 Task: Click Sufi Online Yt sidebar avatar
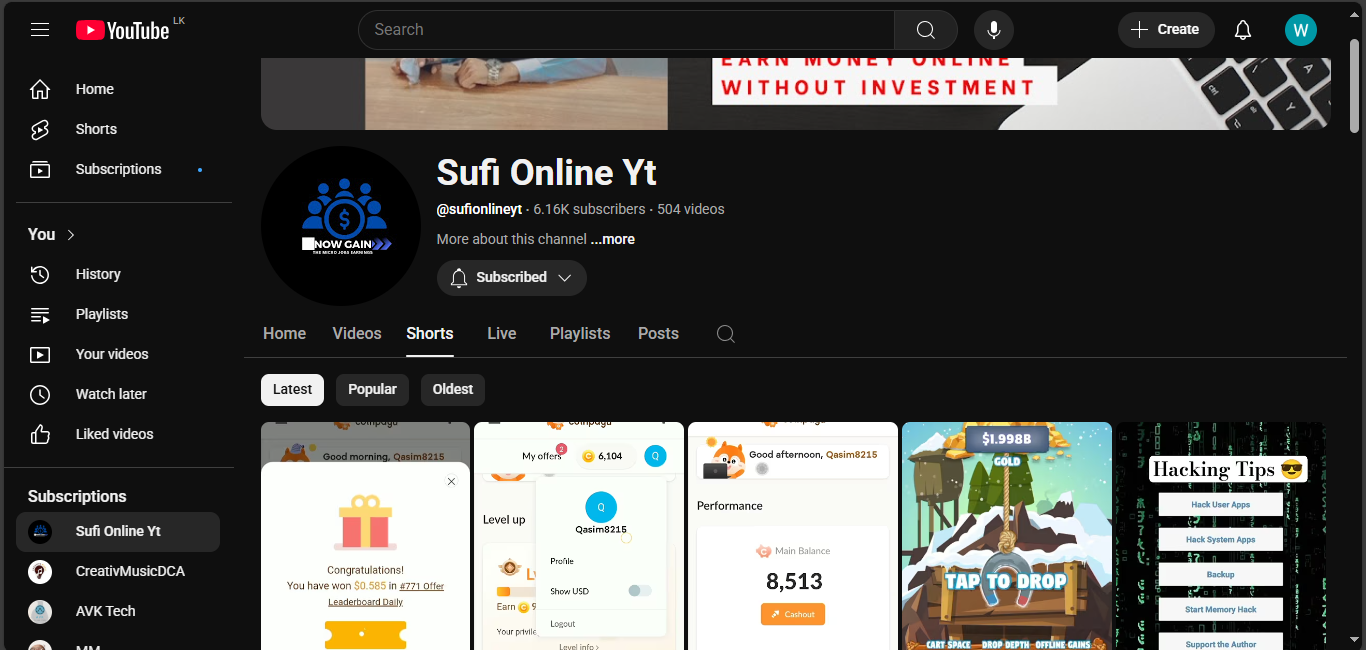point(40,531)
